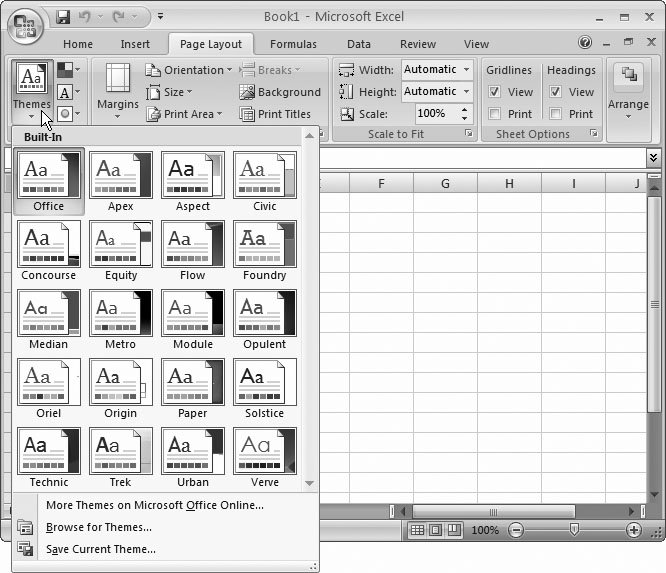Uncheck the Gridlines View checkbox

[x=495, y=92]
